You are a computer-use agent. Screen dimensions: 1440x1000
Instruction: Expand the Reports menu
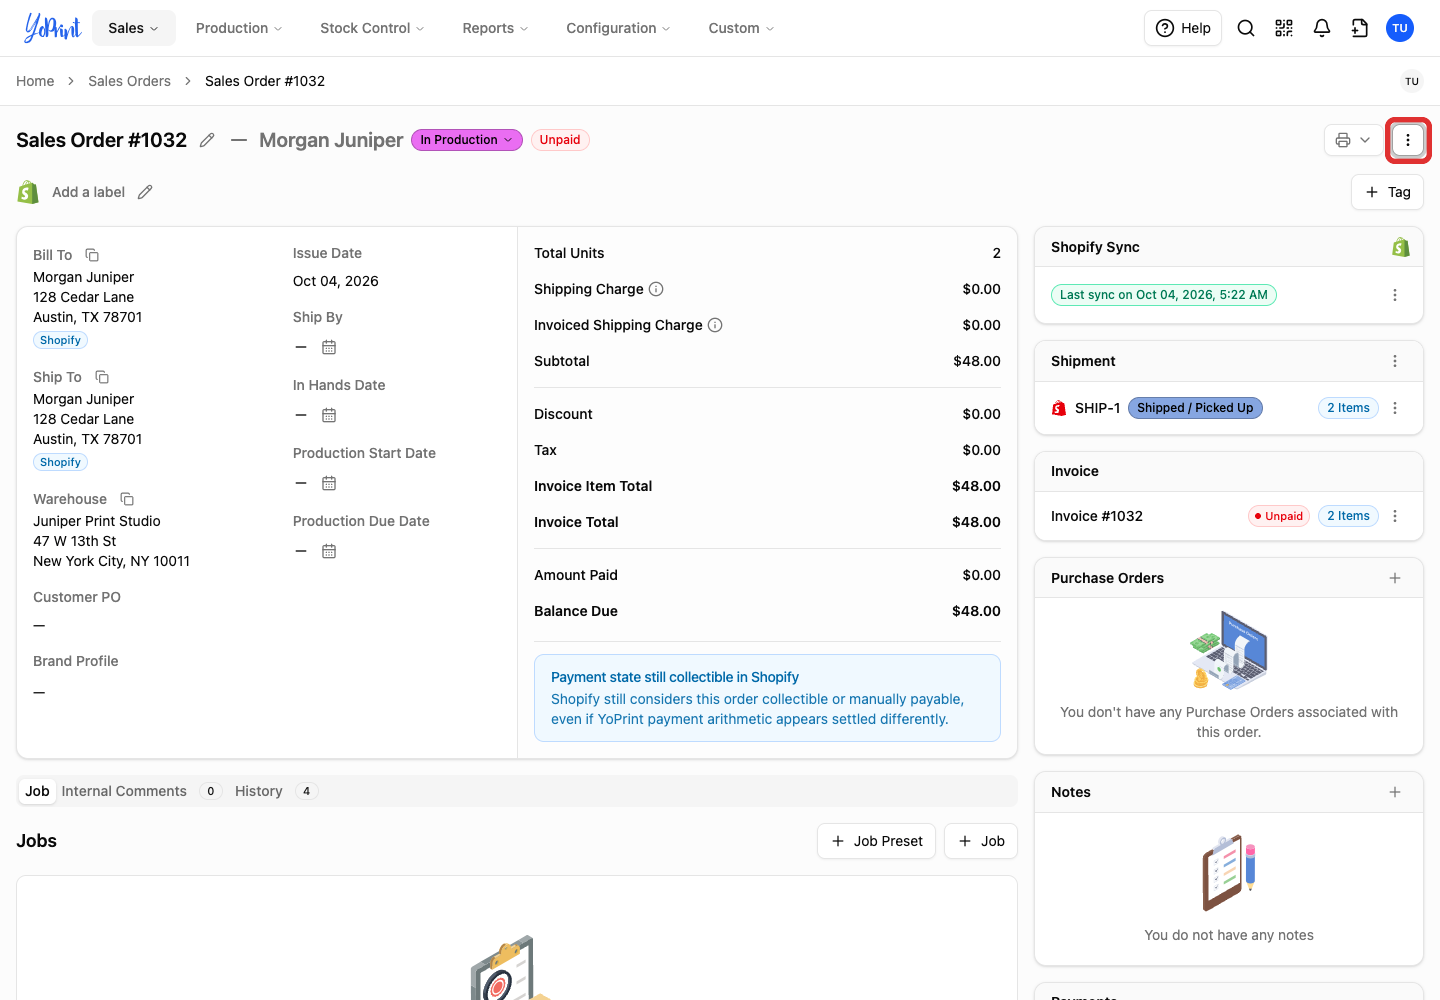495,28
